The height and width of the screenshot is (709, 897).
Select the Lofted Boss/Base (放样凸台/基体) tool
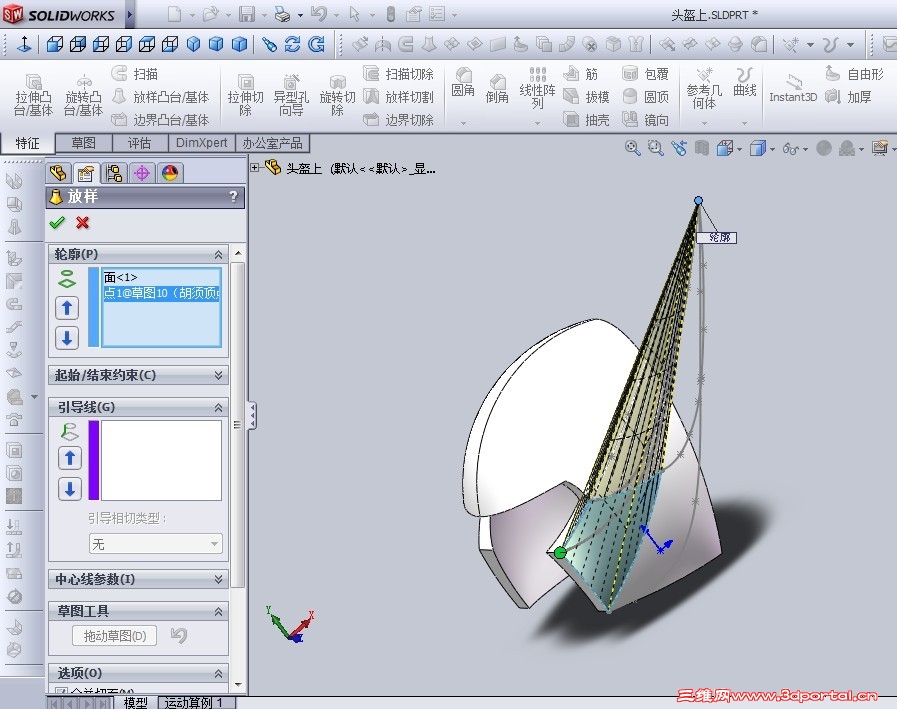pyautogui.click(x=160, y=97)
